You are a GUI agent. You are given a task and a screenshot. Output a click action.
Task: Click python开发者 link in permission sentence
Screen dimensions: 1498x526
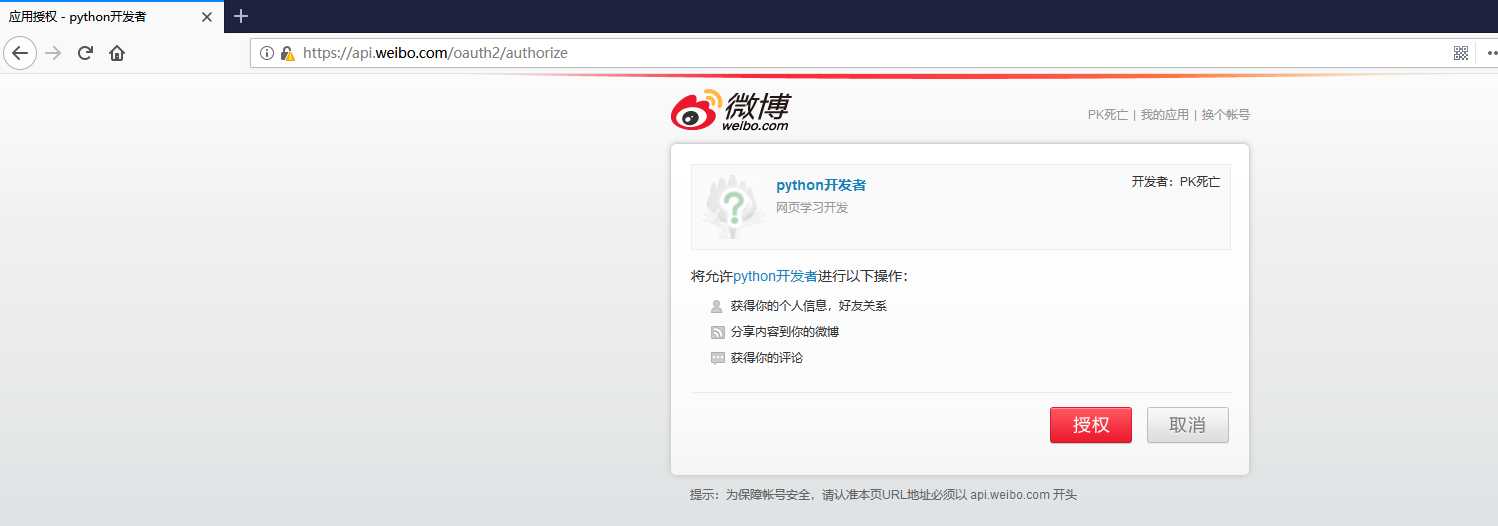coord(775,276)
